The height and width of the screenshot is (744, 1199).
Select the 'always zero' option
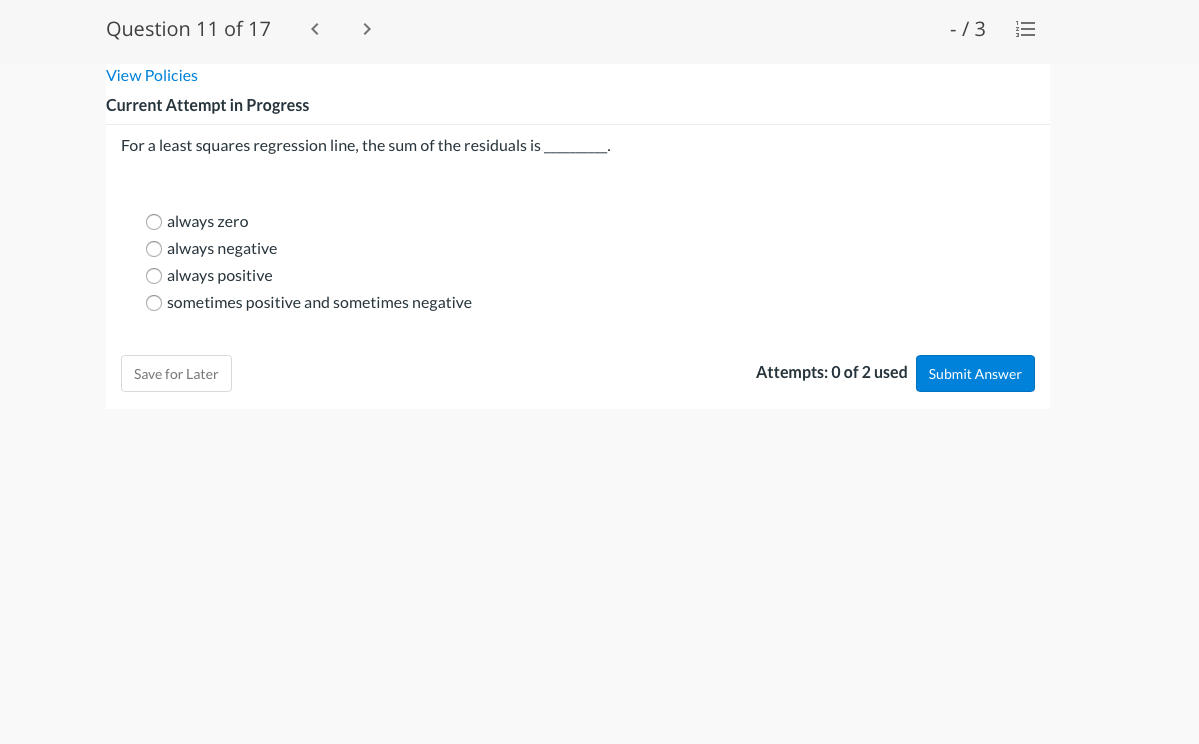[x=154, y=222]
